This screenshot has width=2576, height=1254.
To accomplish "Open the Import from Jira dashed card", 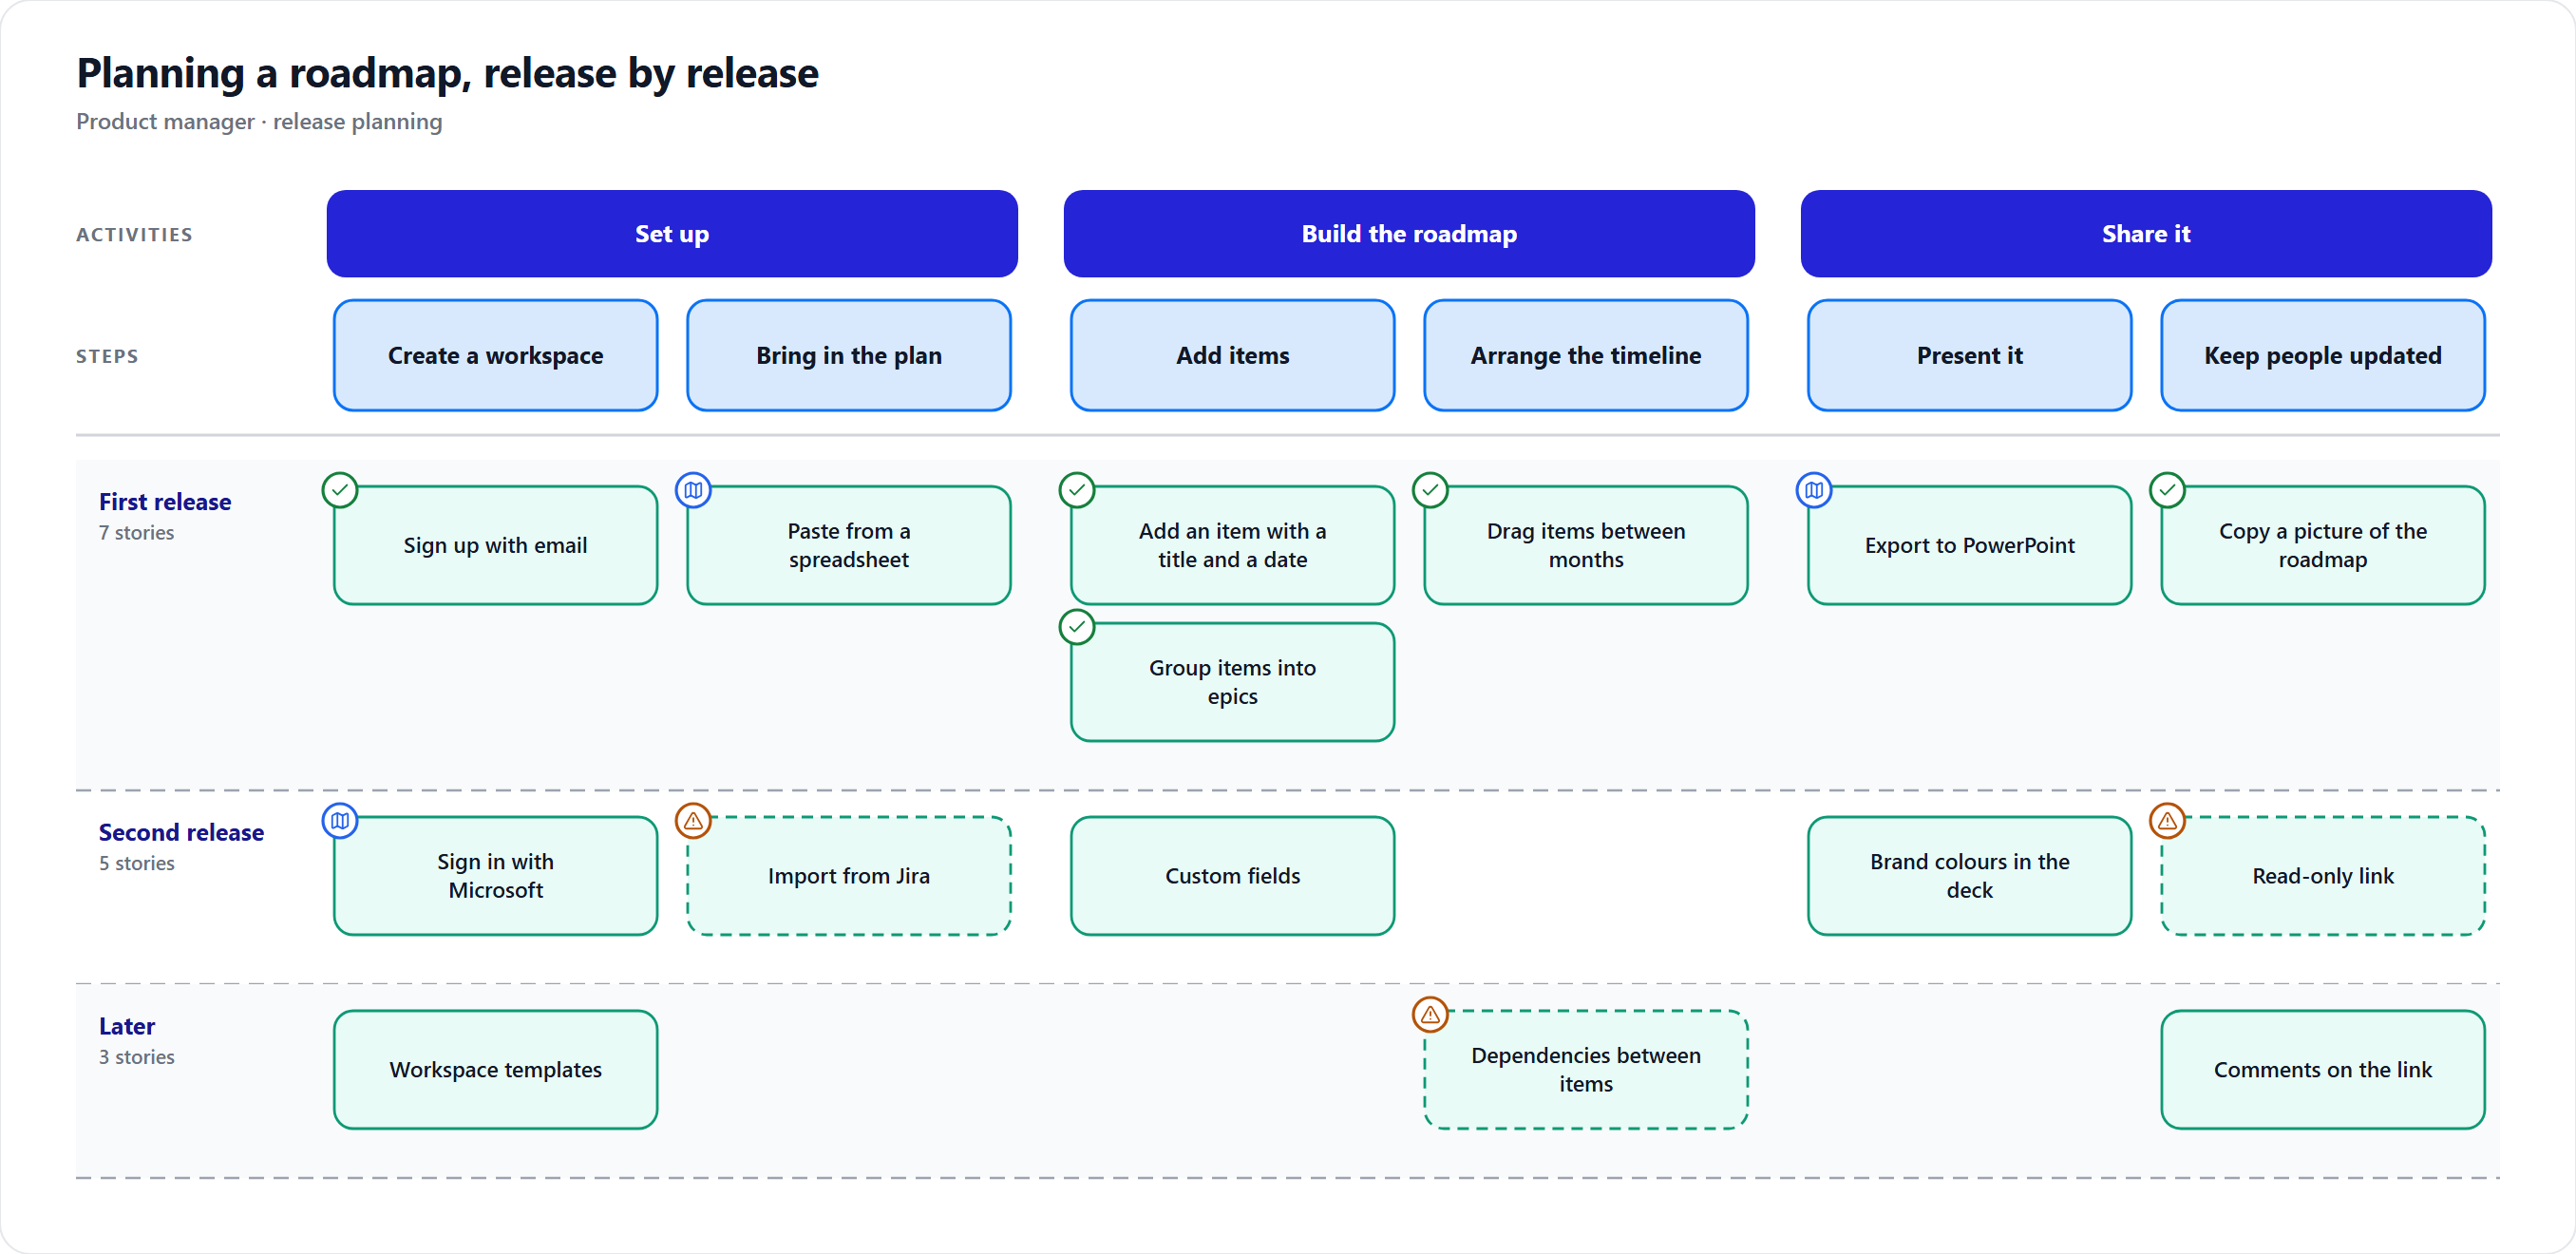I will tap(849, 876).
